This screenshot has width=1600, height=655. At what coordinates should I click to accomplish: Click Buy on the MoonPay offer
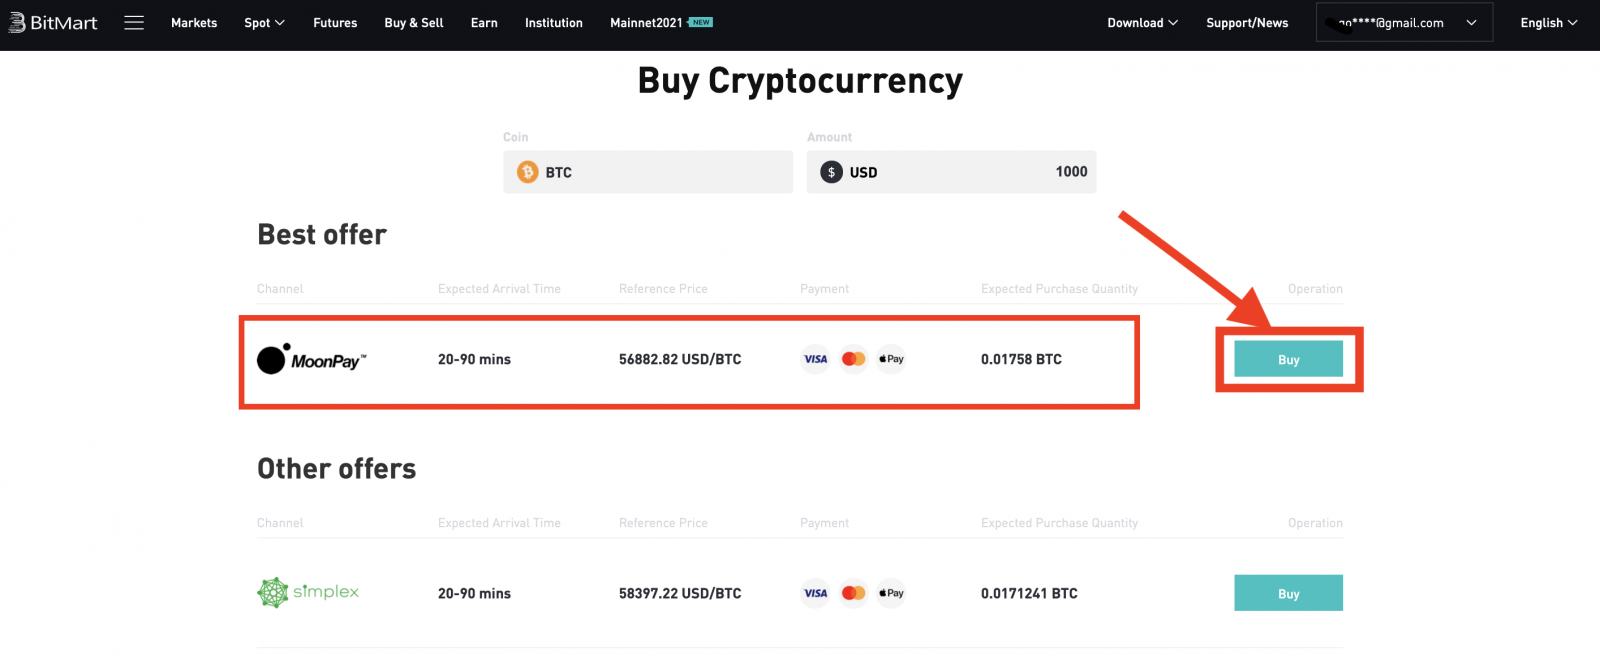click(x=1288, y=359)
